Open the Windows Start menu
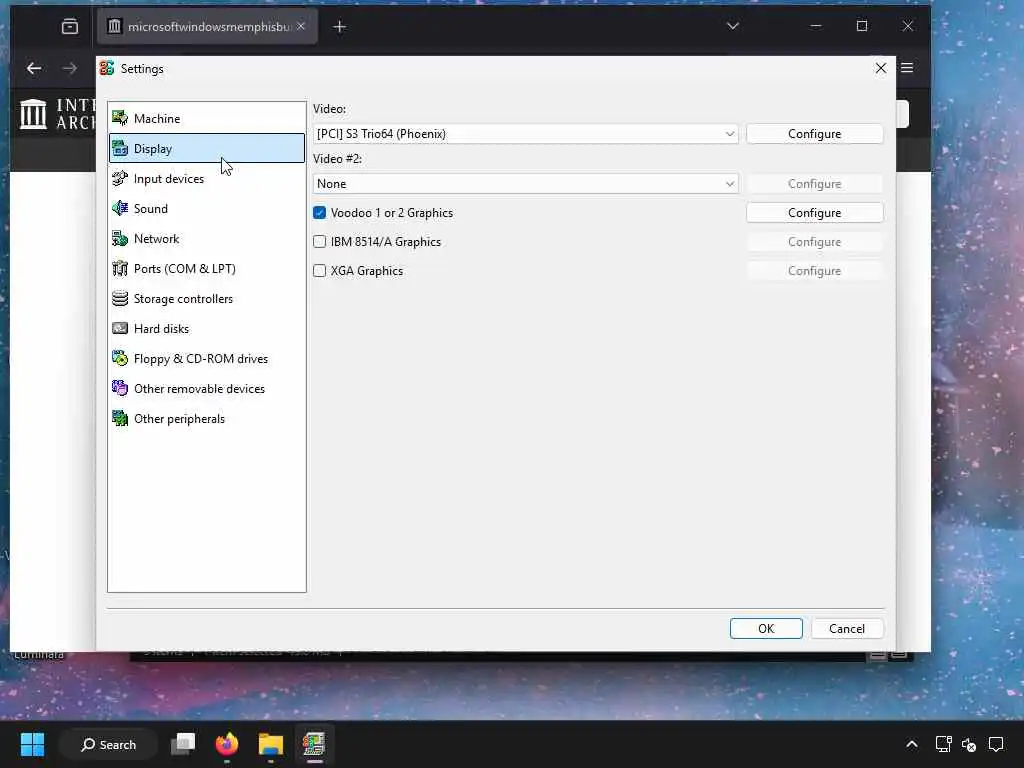This screenshot has height=768, width=1024. 33,744
